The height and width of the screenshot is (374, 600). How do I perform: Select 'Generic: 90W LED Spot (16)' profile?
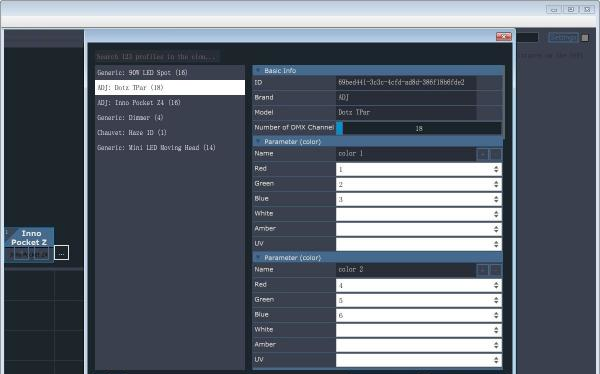click(x=170, y=72)
